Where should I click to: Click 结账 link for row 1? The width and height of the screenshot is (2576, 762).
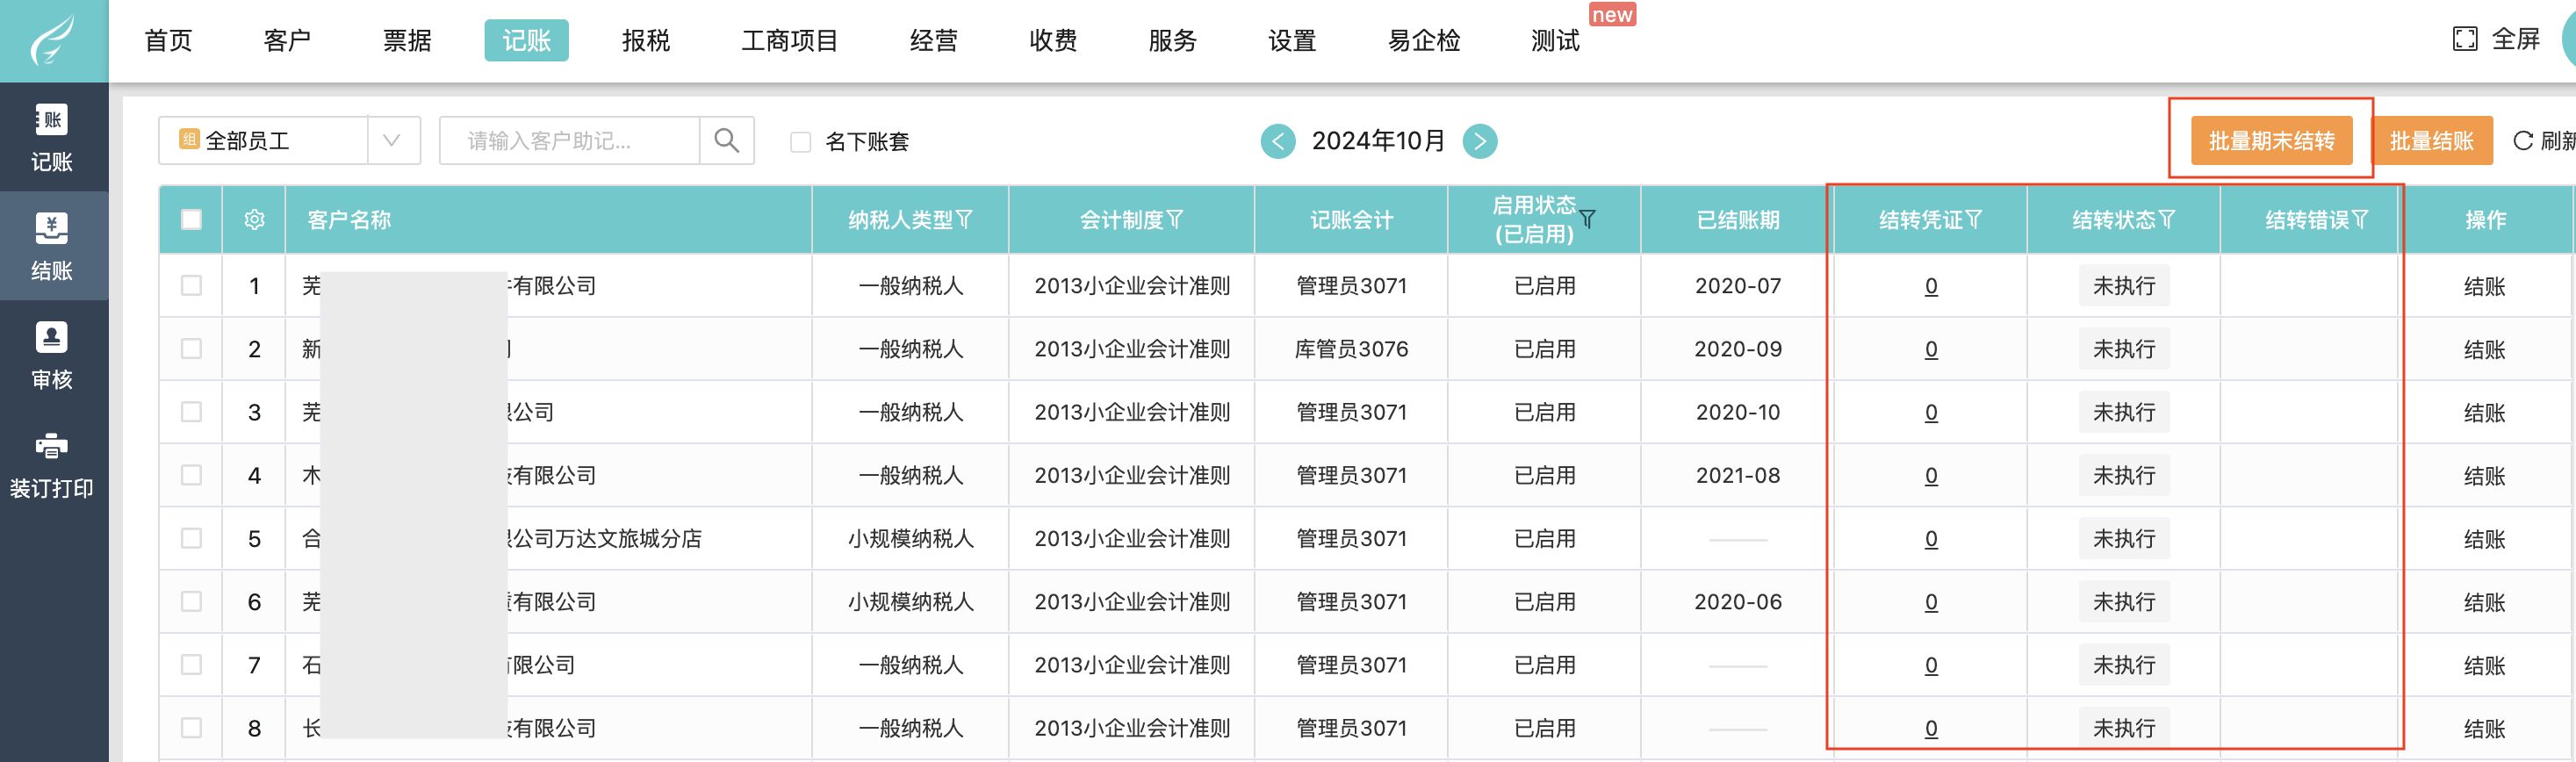click(2484, 287)
